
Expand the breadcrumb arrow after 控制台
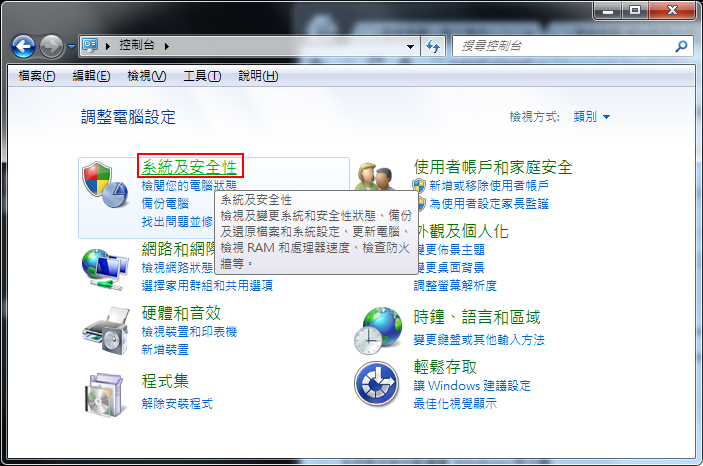166,46
